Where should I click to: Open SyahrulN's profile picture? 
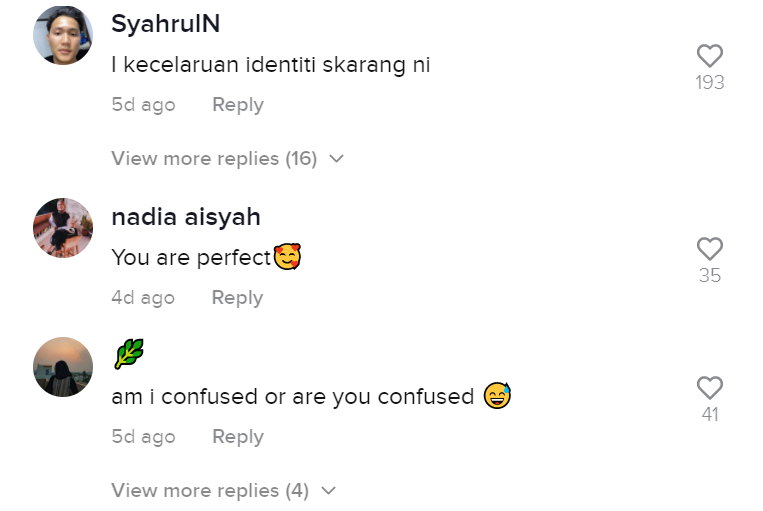(63, 35)
